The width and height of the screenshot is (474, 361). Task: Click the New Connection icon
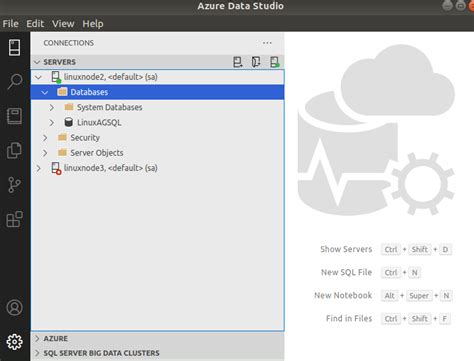(237, 62)
